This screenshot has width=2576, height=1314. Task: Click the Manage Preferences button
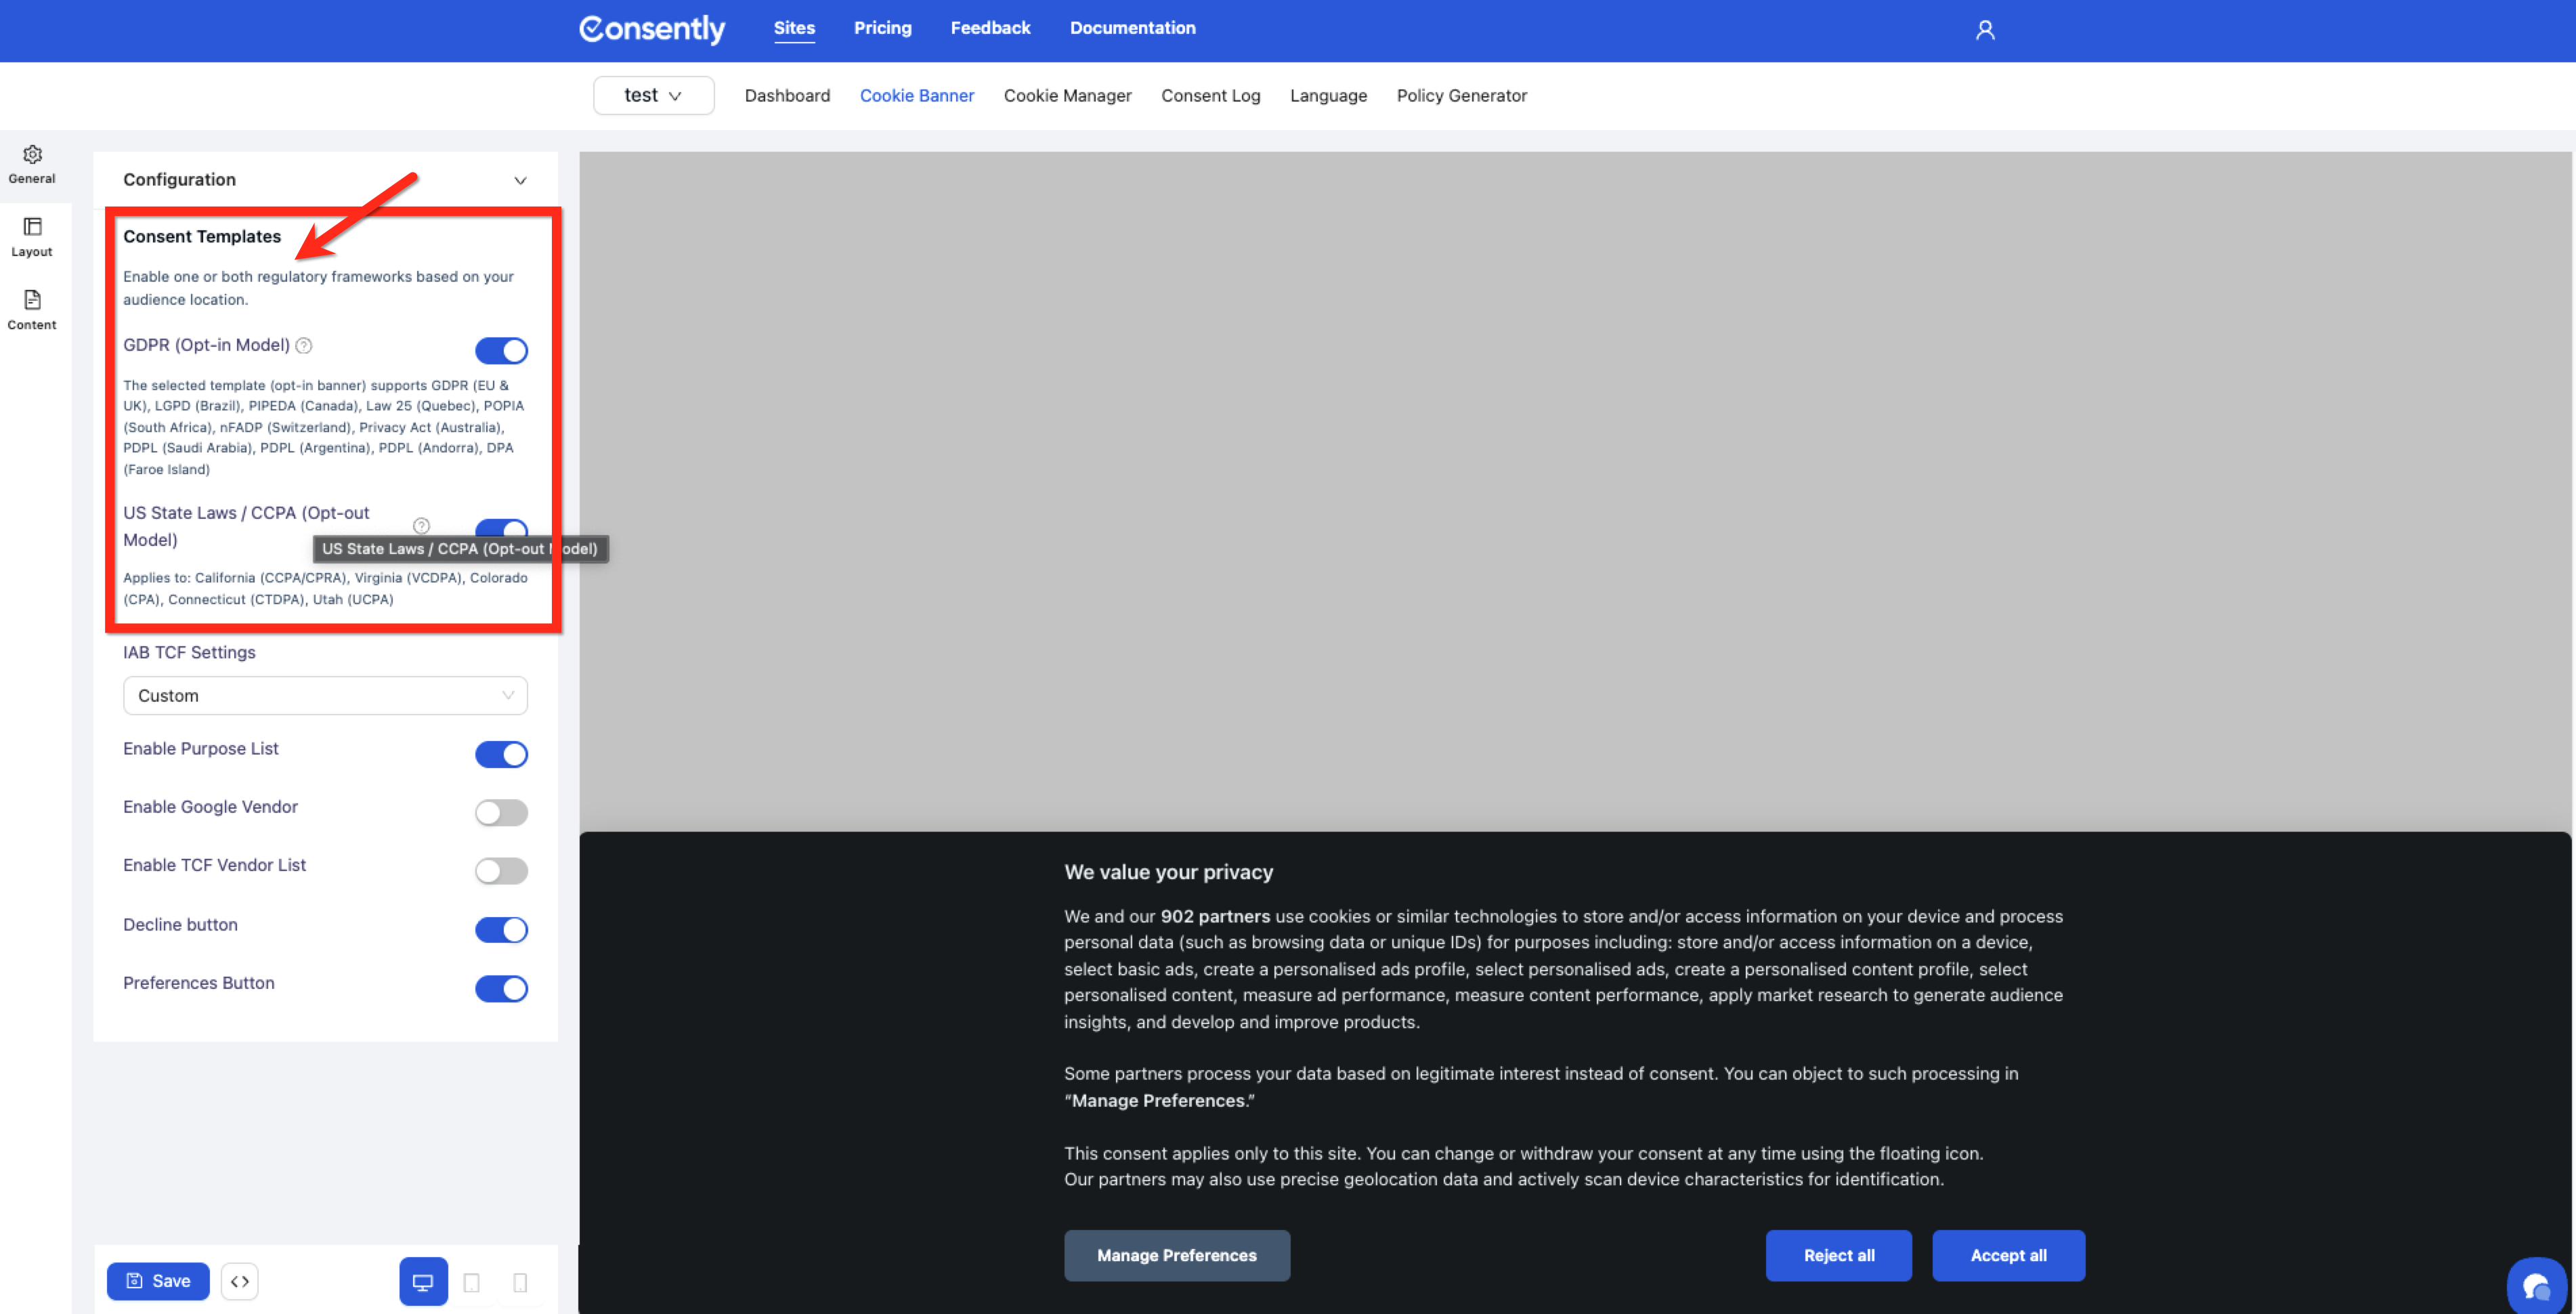click(1176, 1255)
